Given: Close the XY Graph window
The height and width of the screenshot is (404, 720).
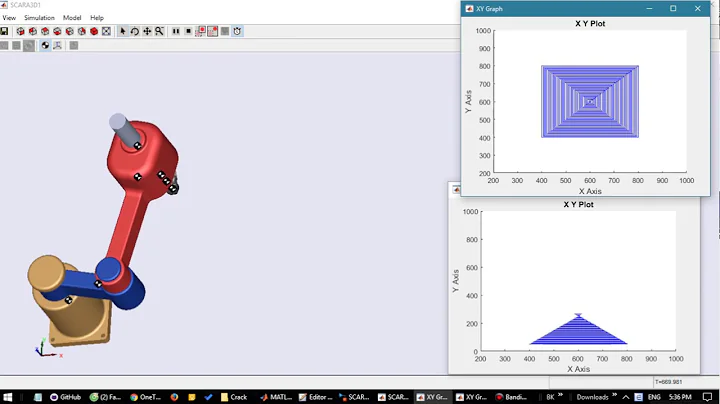Looking at the screenshot, I should tap(698, 9).
